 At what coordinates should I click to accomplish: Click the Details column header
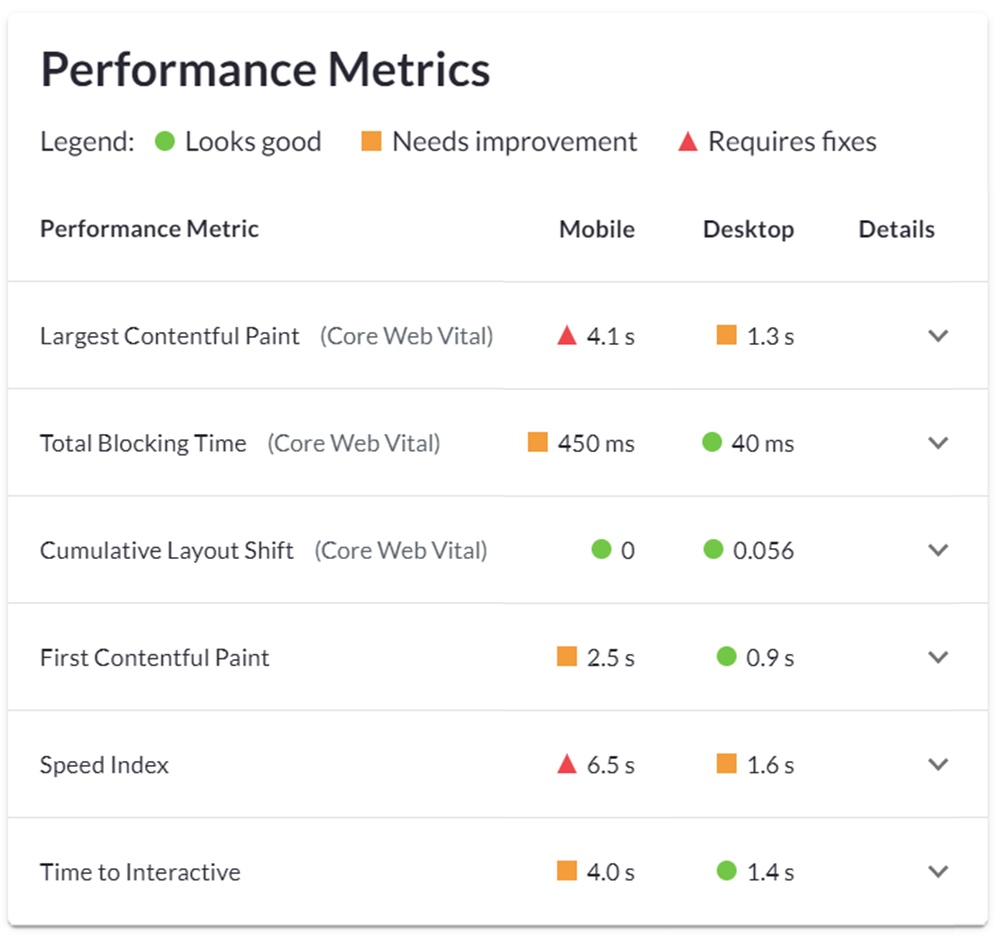click(x=896, y=229)
